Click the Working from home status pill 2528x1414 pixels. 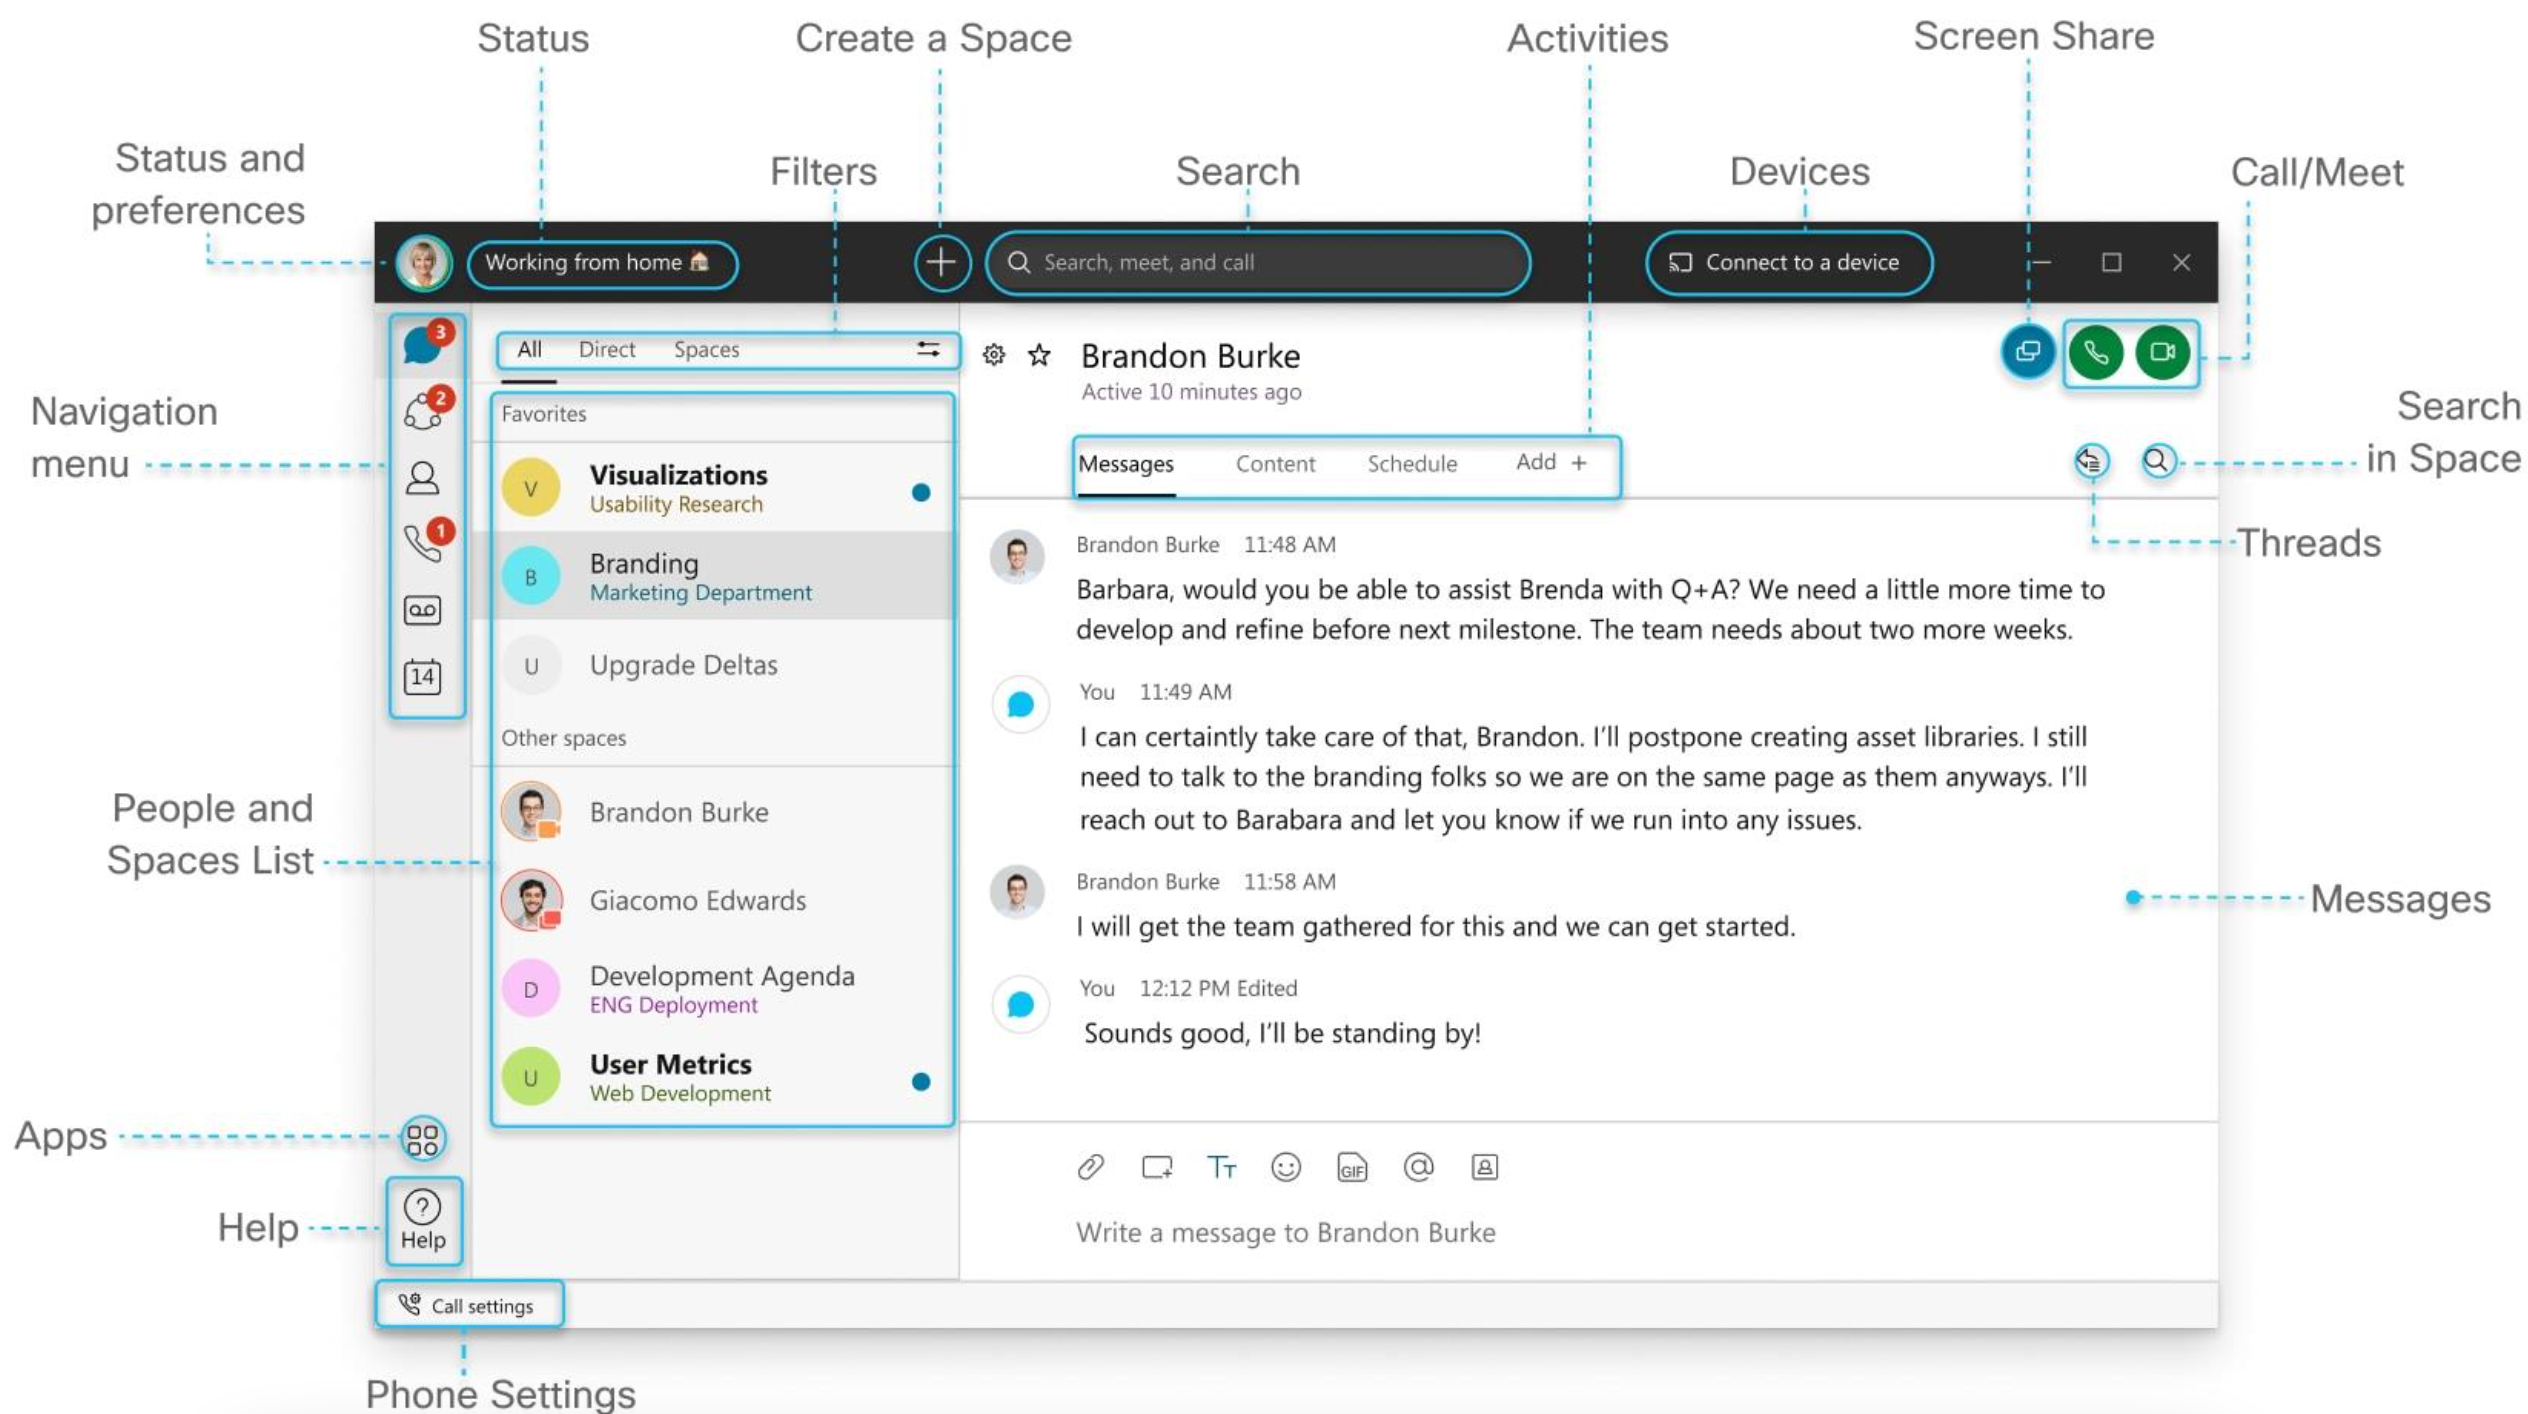(602, 263)
